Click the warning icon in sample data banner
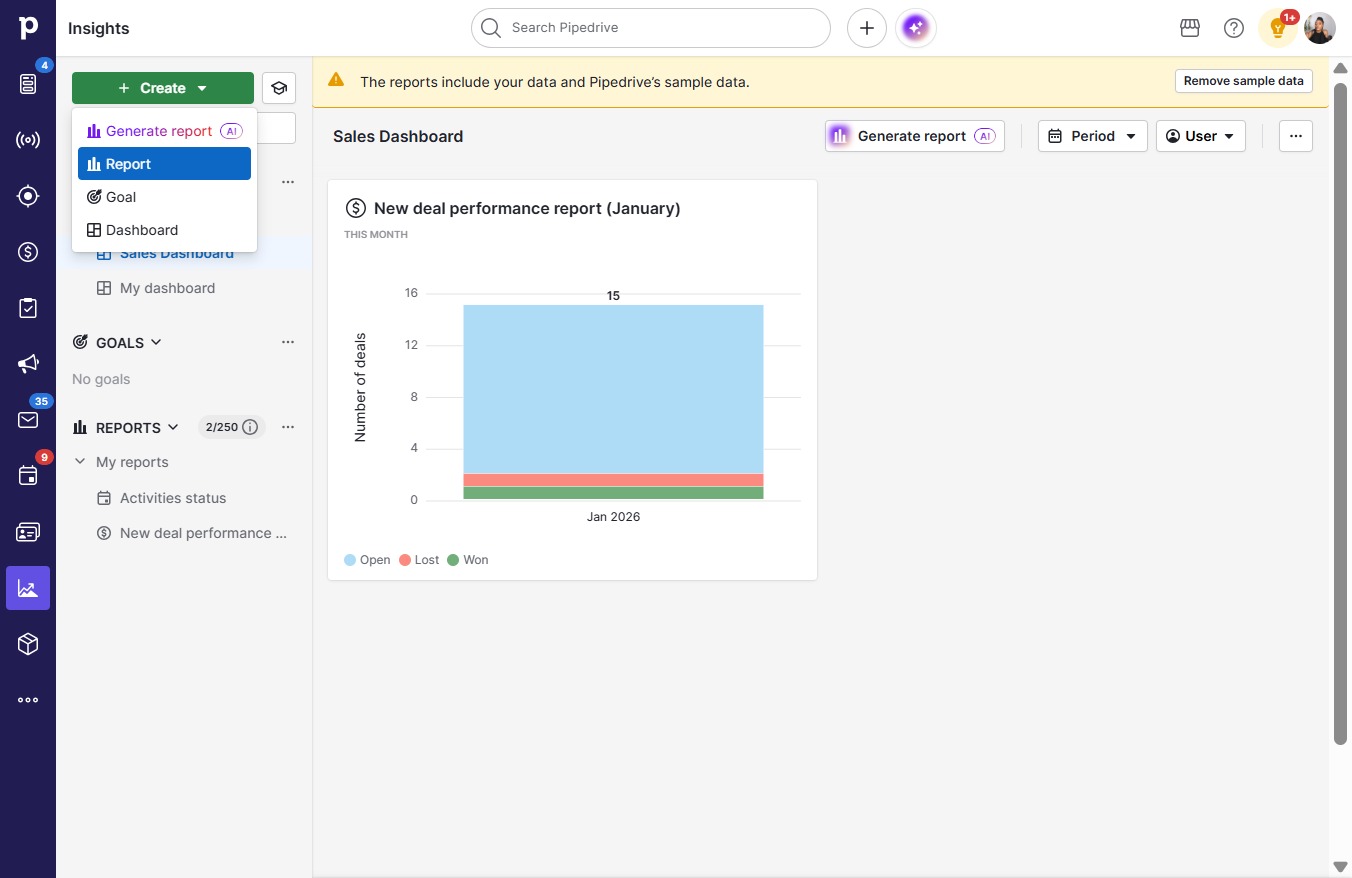This screenshot has width=1352, height=878. pos(336,80)
